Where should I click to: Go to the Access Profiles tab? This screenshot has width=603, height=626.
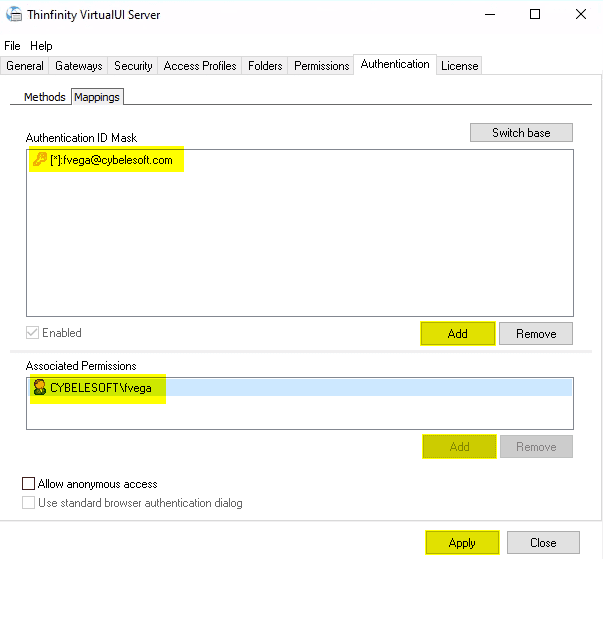[200, 66]
